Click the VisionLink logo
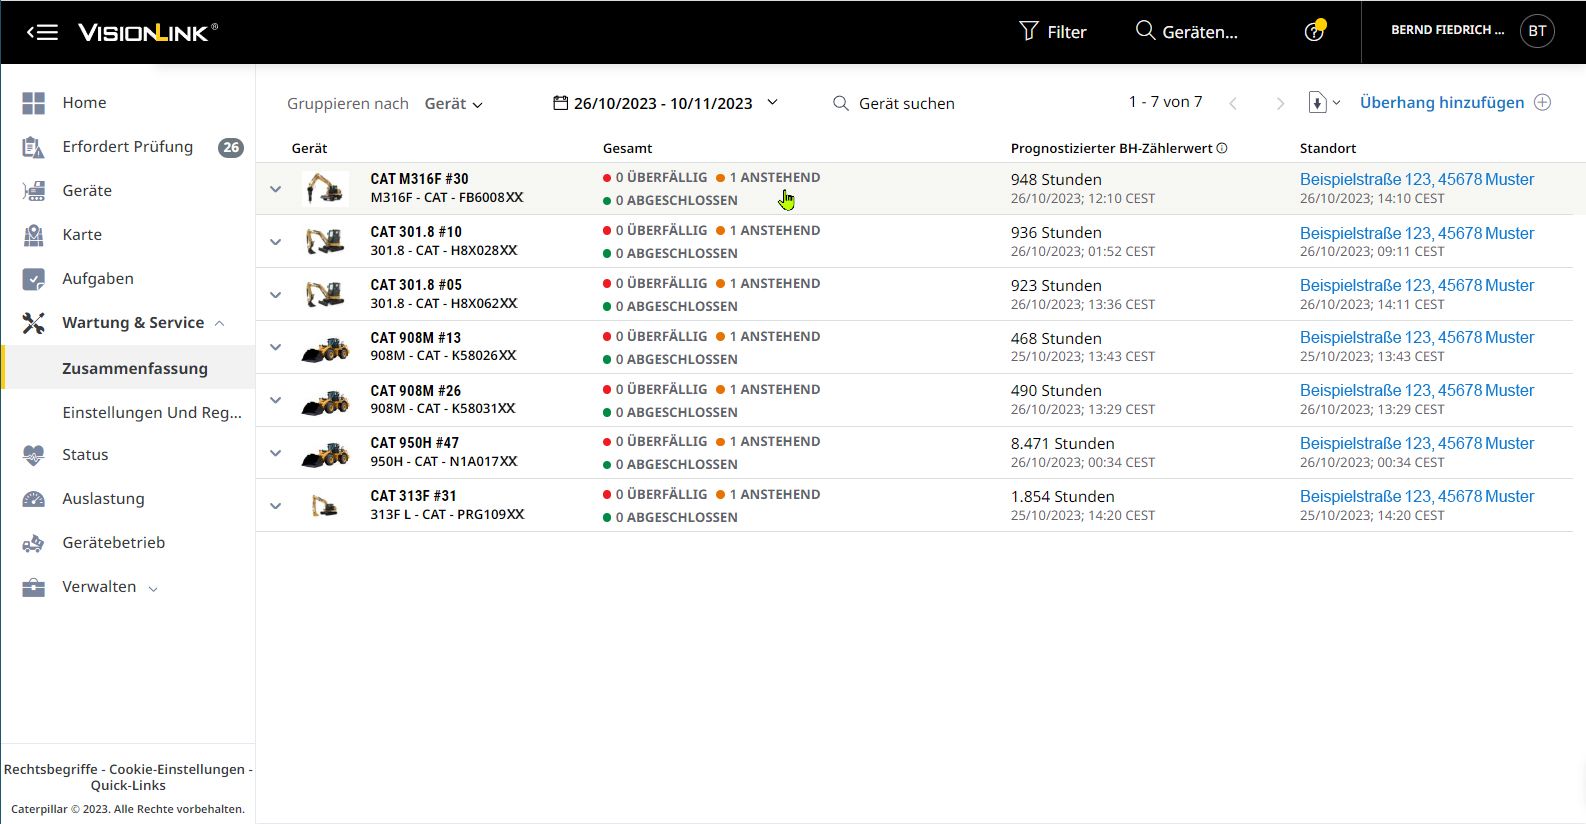 pyautogui.click(x=148, y=32)
